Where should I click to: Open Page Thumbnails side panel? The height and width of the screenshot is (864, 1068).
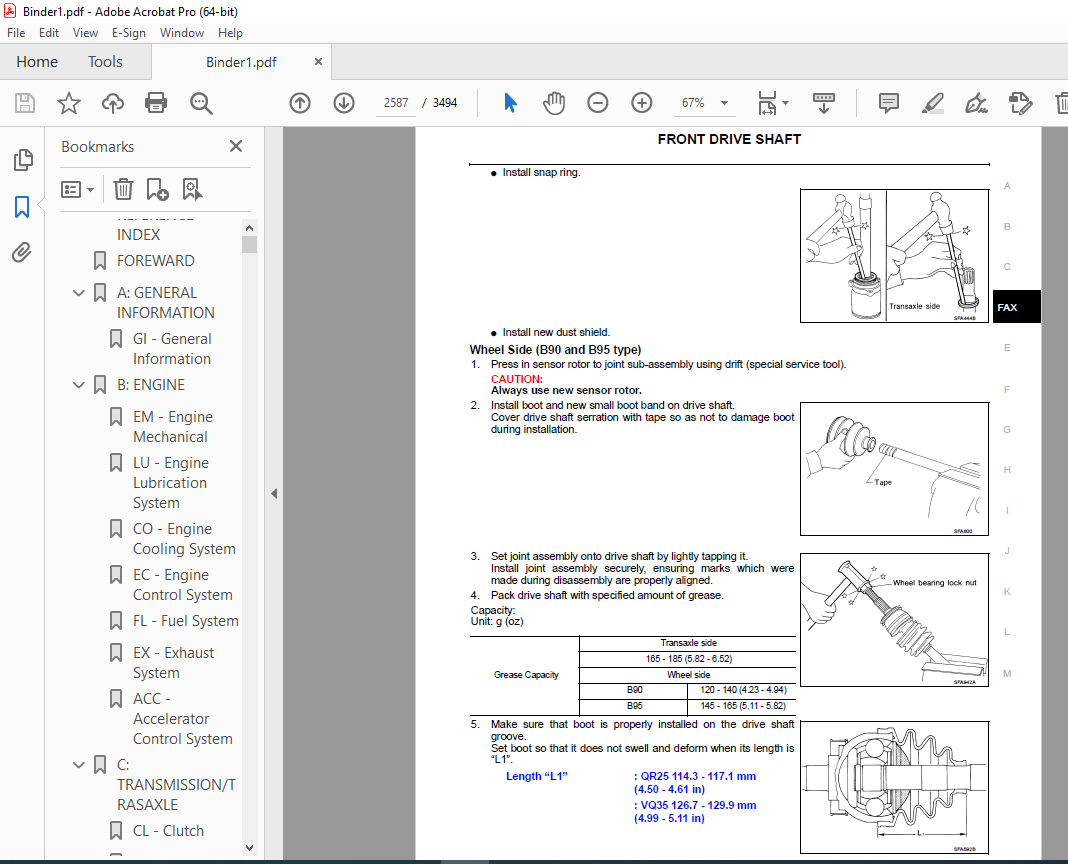(22, 160)
